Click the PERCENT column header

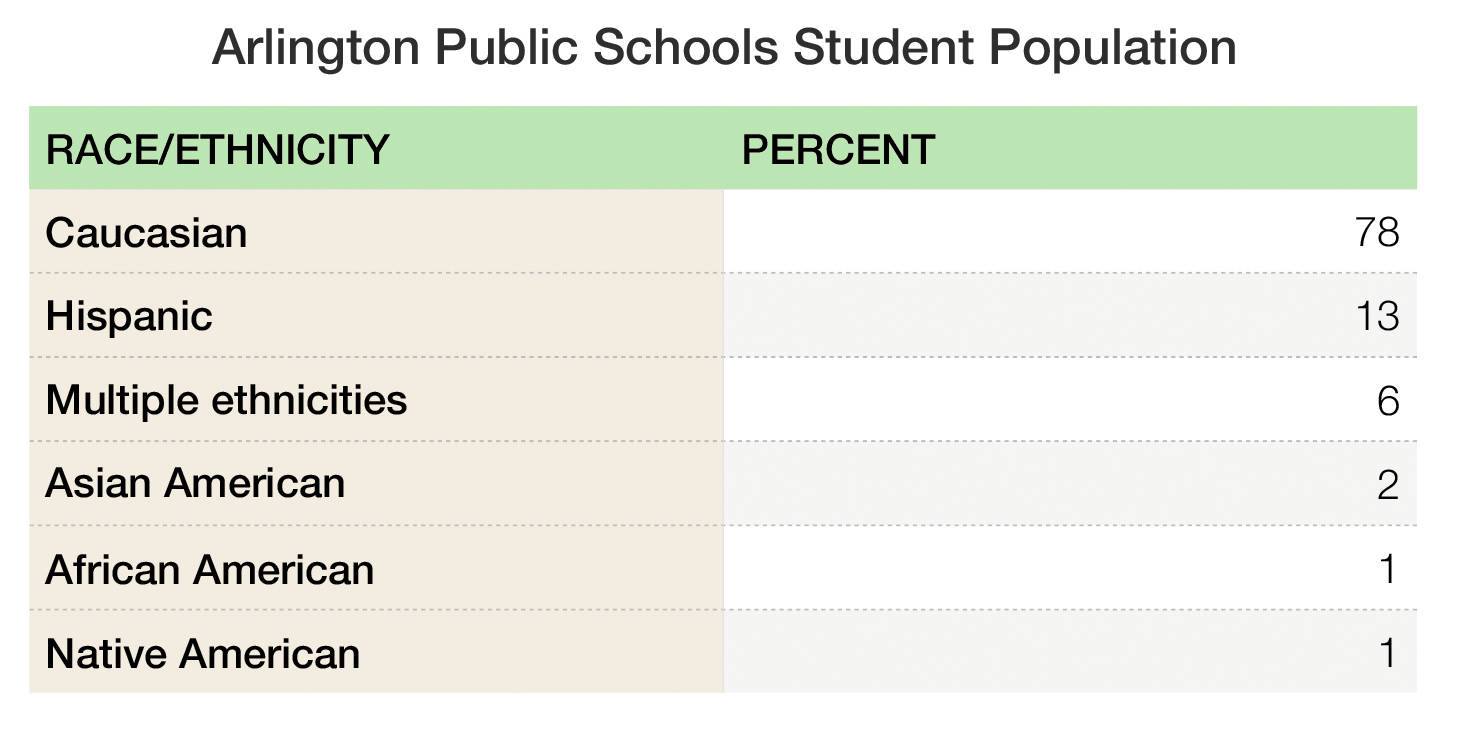tap(838, 150)
